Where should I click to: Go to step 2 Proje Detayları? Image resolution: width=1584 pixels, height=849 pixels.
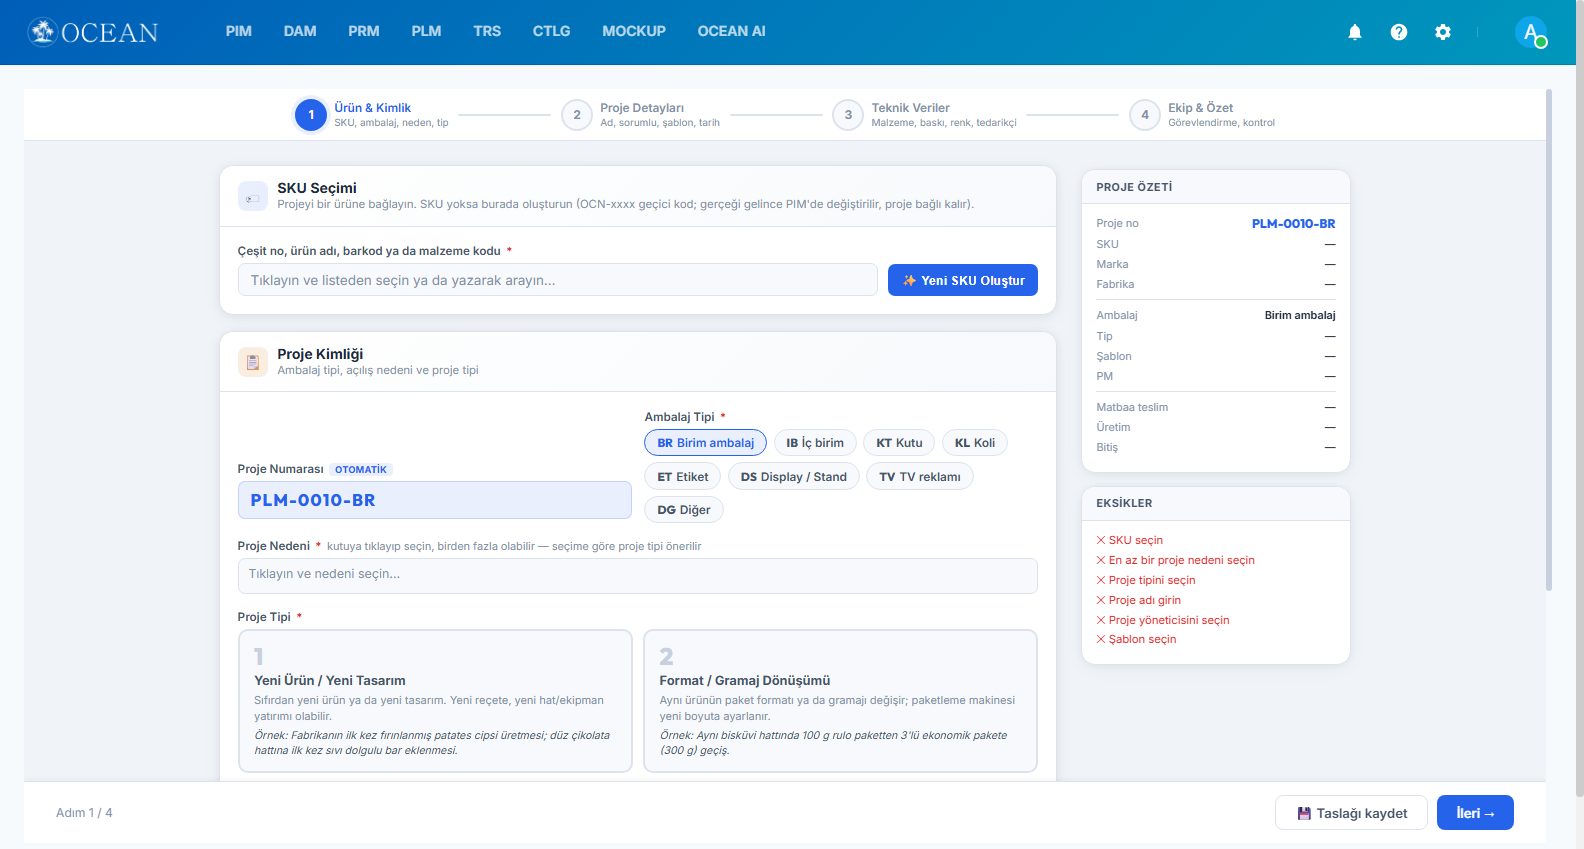pos(641,115)
